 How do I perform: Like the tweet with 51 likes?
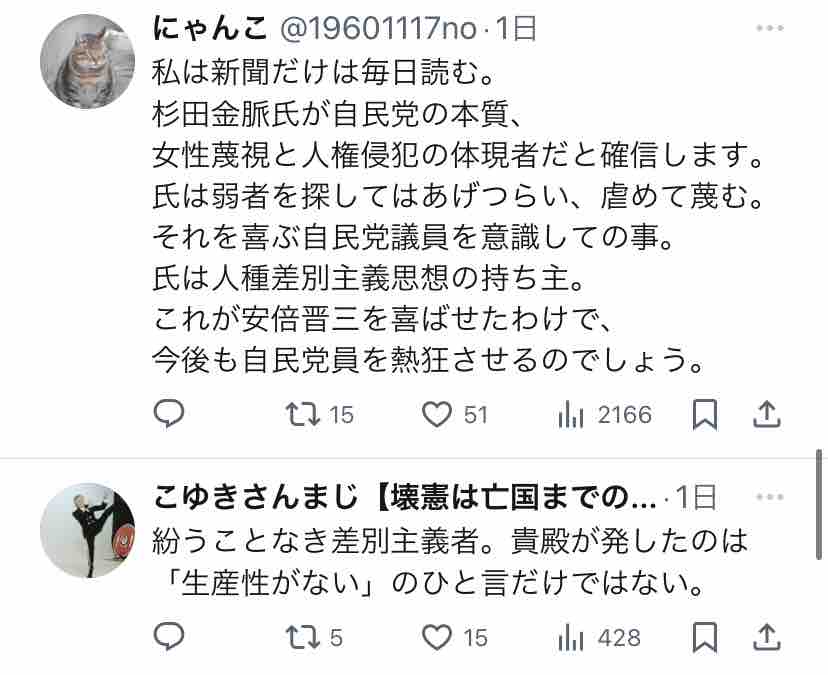click(x=454, y=415)
